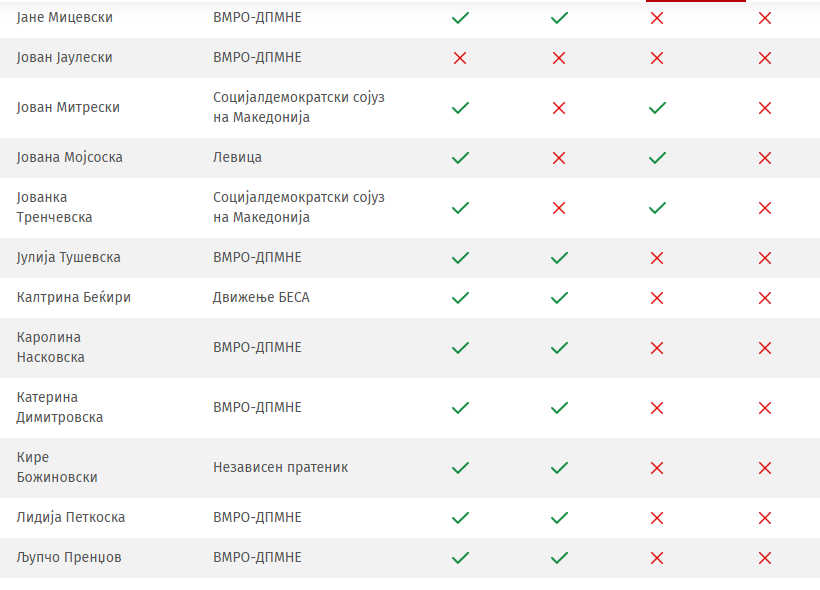Click the first green checkmark in Калтрина Беќири row
Image resolution: width=820 pixels, height=590 pixels.
tap(460, 298)
